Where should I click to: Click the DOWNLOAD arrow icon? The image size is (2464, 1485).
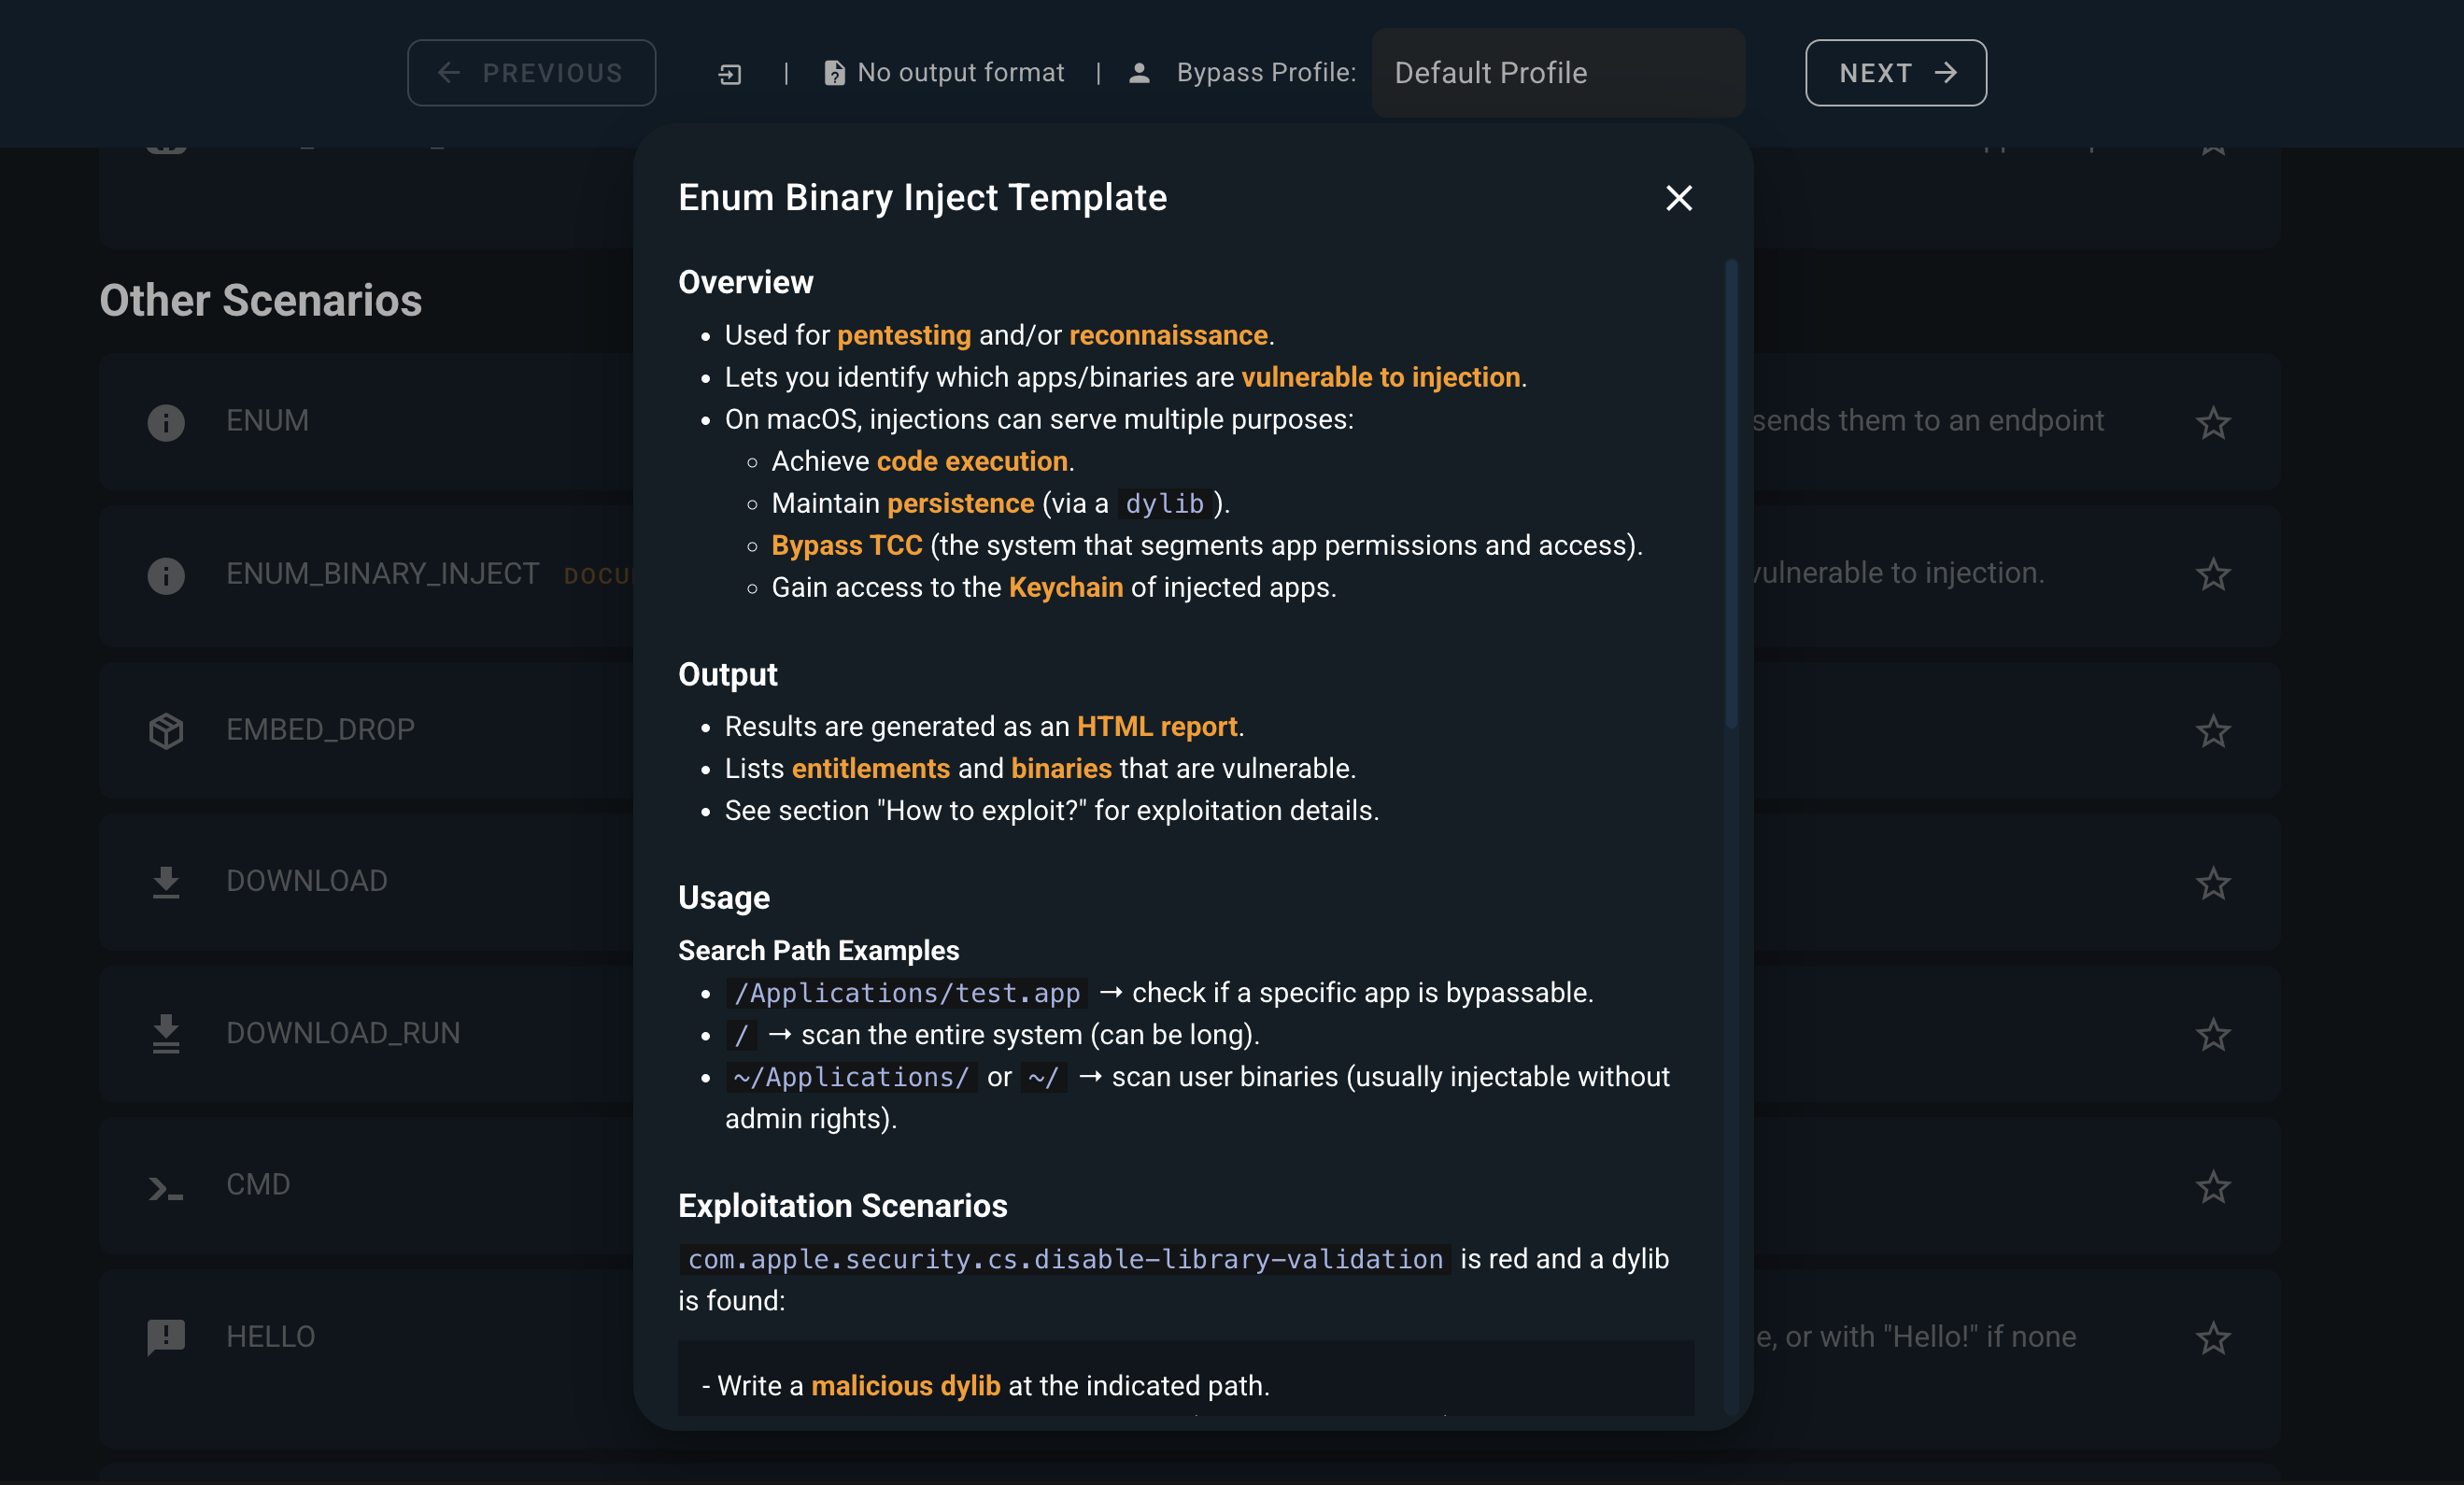tap(166, 882)
